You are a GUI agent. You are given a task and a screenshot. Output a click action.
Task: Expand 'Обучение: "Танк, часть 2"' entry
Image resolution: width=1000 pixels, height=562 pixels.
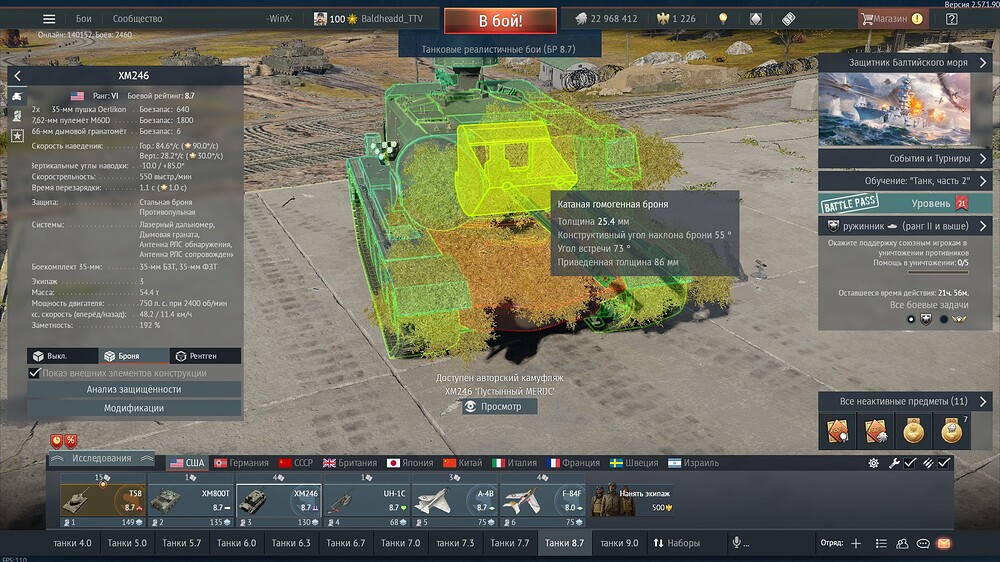click(x=905, y=181)
